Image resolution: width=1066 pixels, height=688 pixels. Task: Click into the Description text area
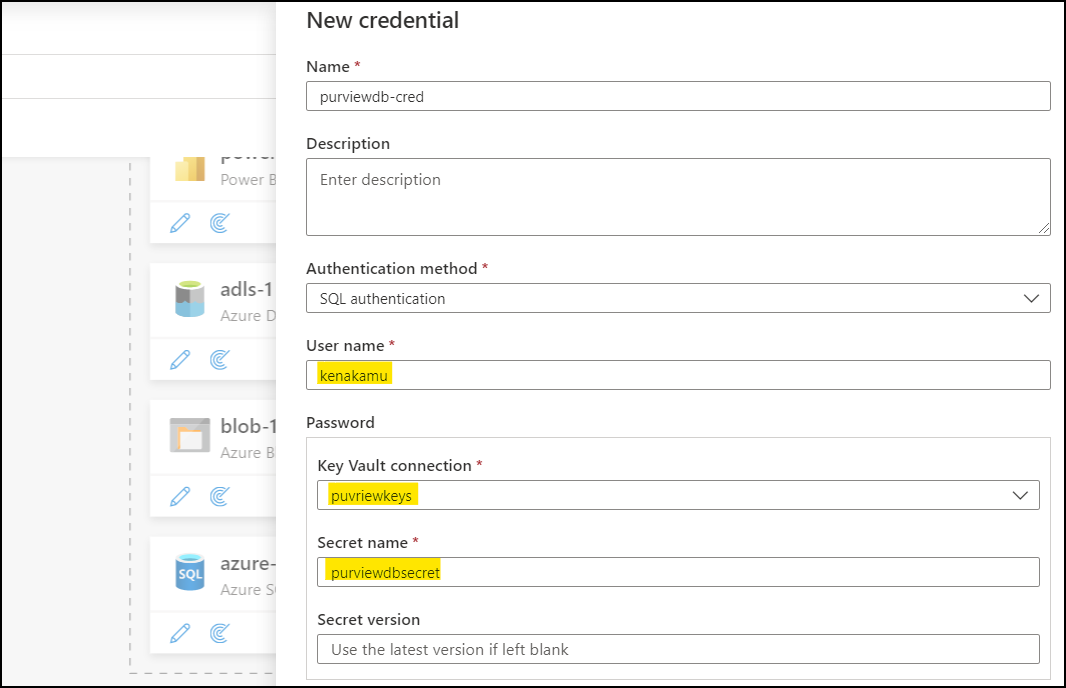pos(678,196)
